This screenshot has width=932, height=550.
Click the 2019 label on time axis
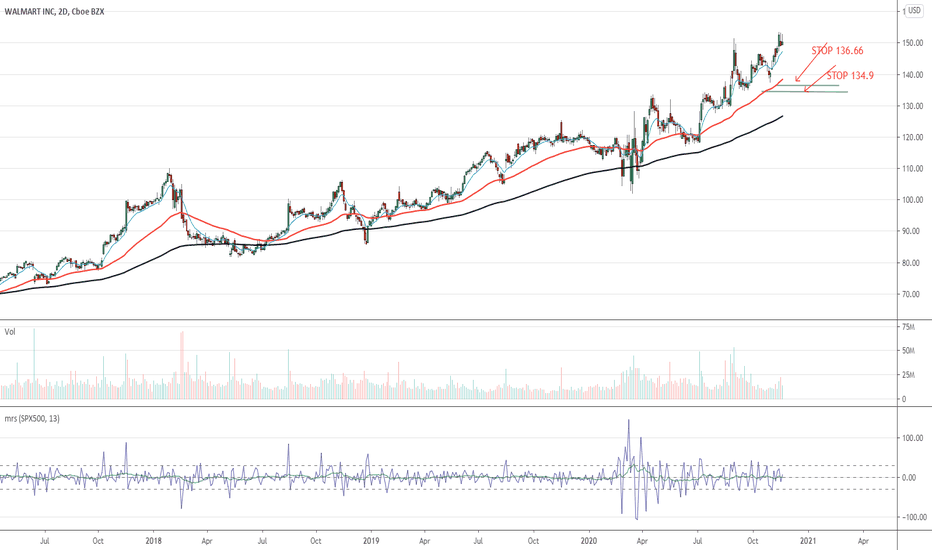371,541
